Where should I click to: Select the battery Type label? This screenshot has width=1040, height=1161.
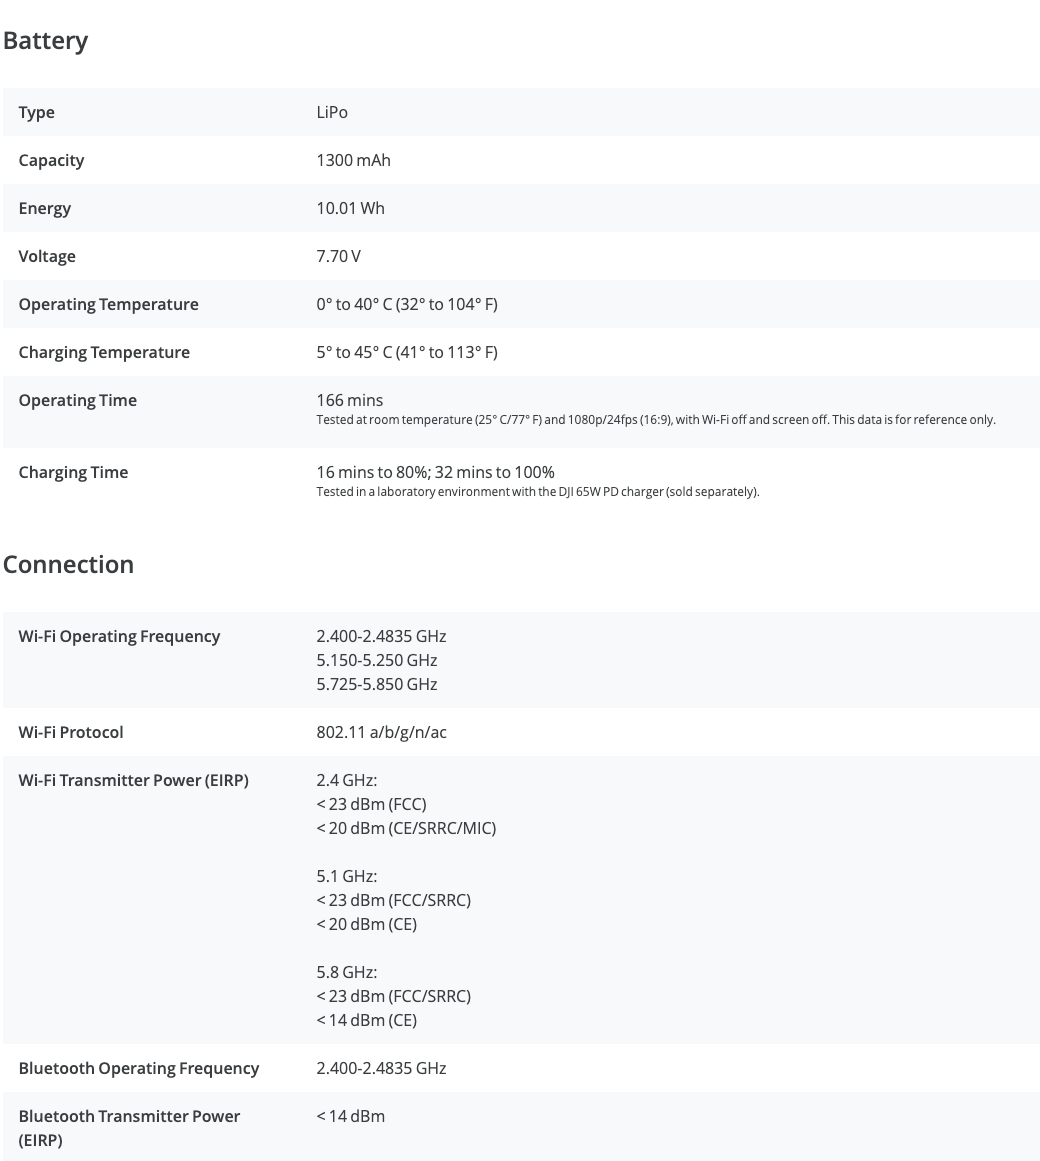(x=36, y=113)
